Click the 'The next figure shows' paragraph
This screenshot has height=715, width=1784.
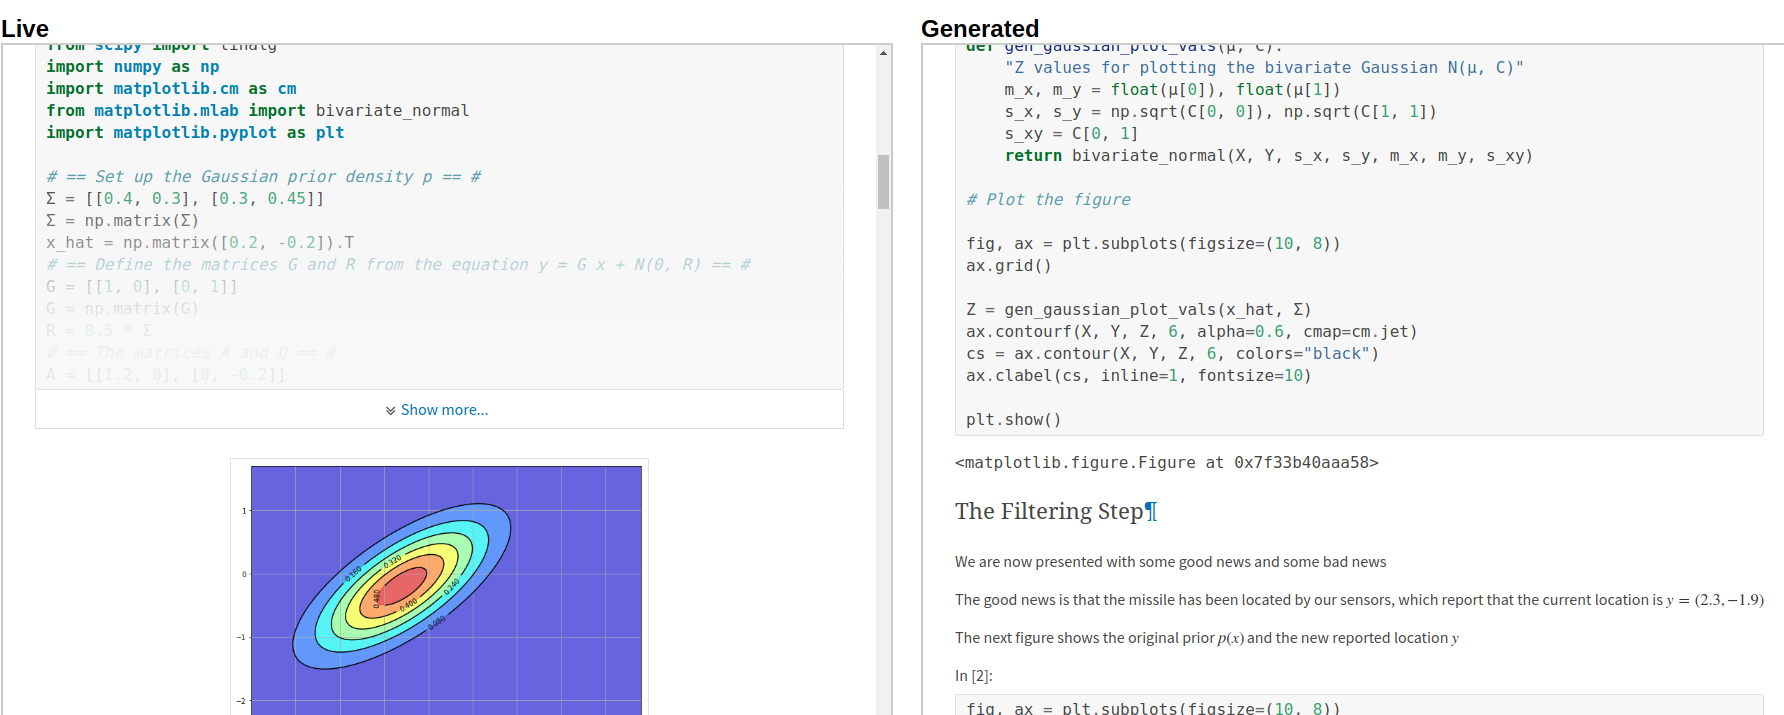[x=1207, y=638]
